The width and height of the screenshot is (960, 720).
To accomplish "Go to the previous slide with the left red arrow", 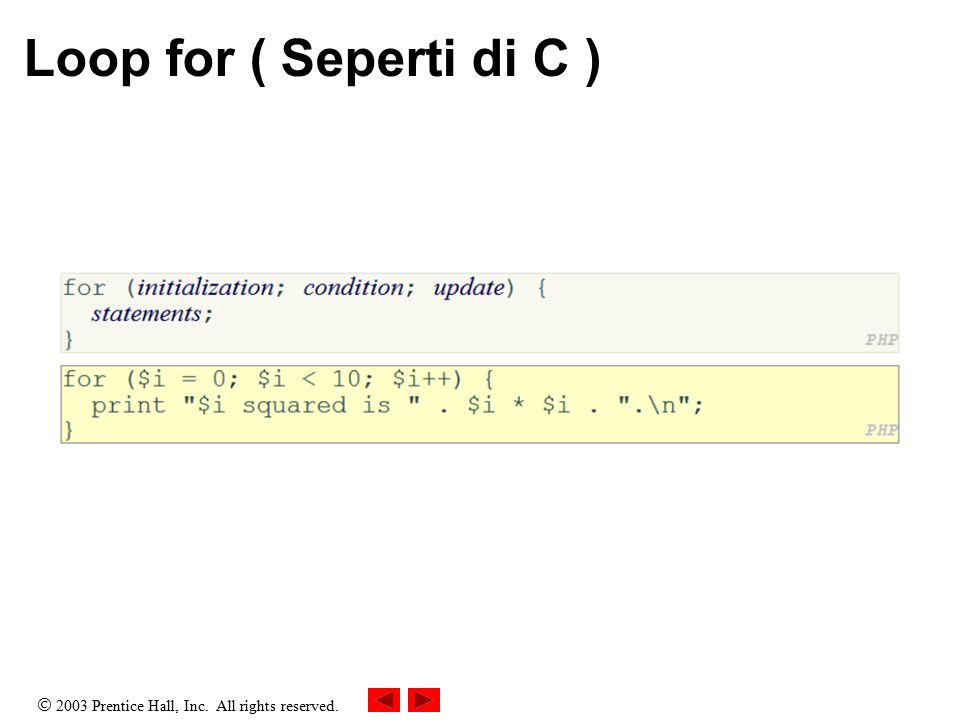I will 384,700.
